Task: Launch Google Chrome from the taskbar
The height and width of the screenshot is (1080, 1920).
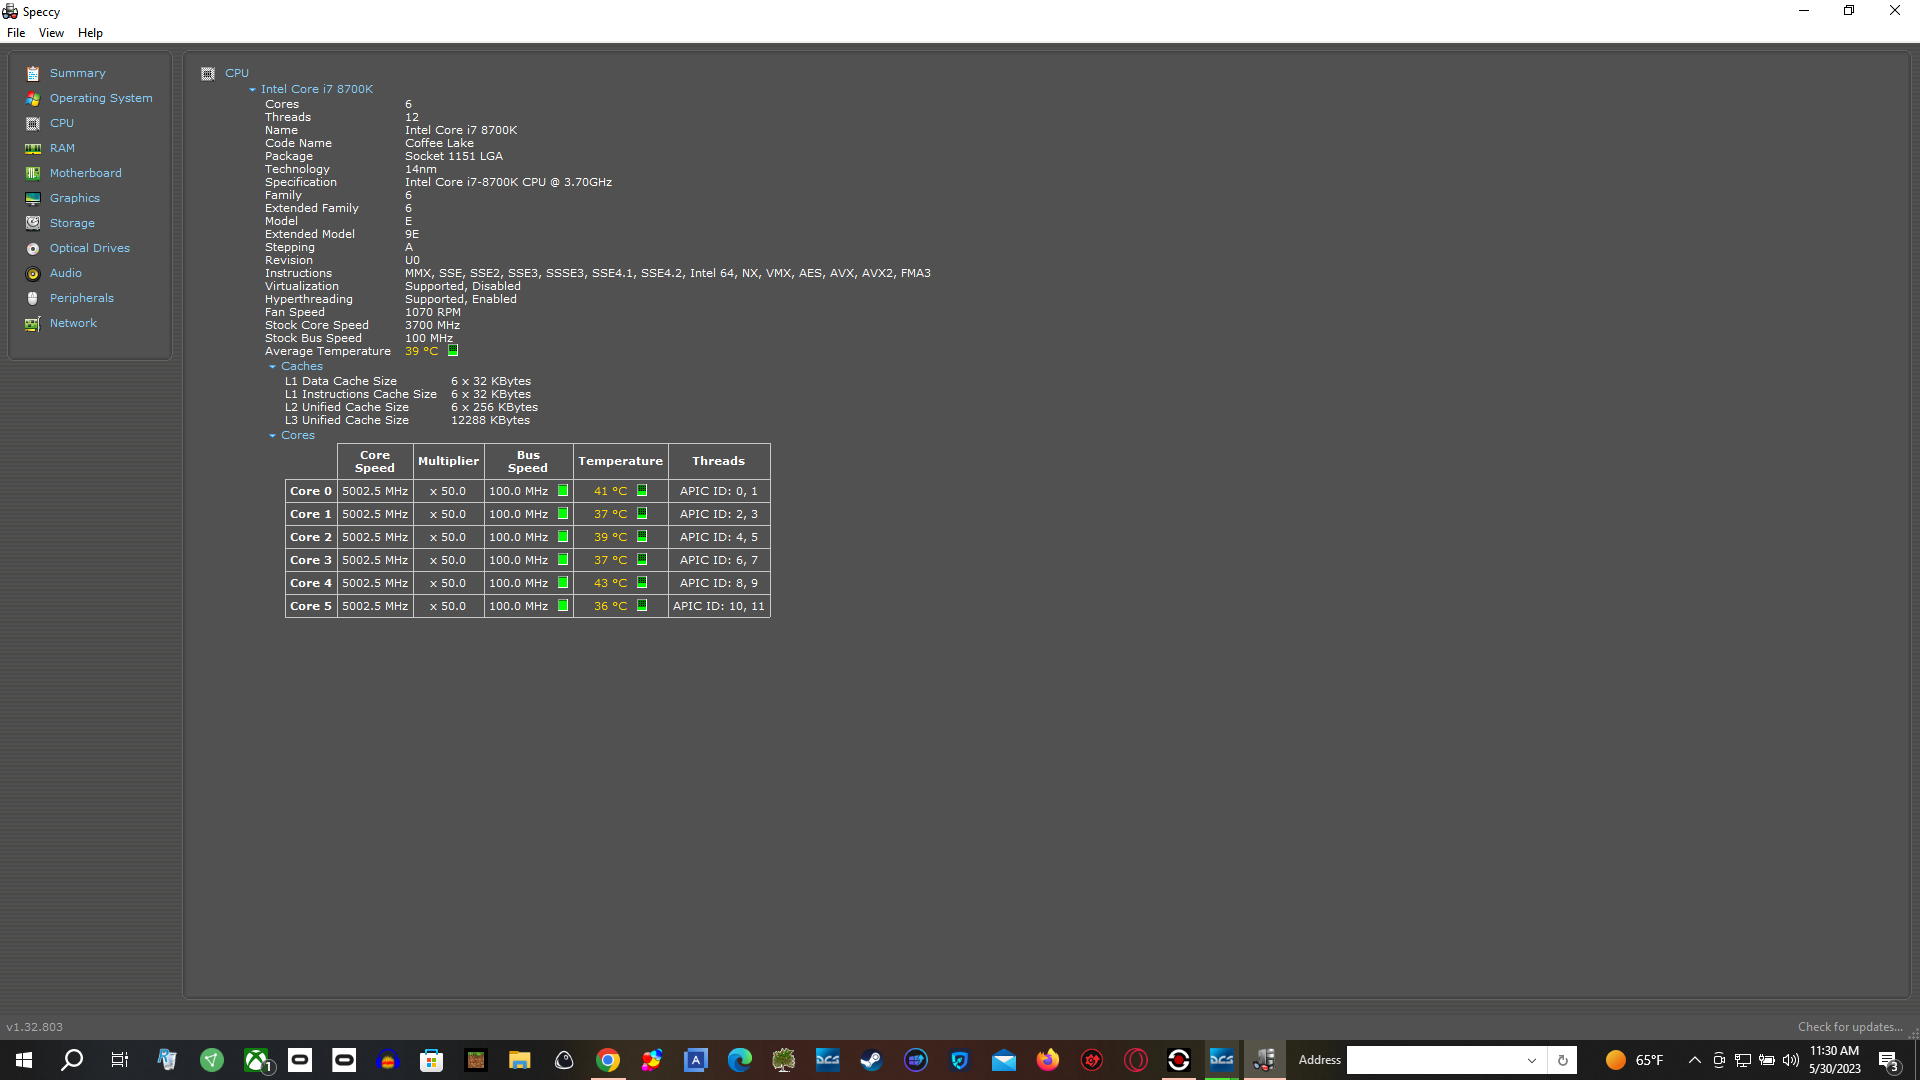Action: [608, 1060]
